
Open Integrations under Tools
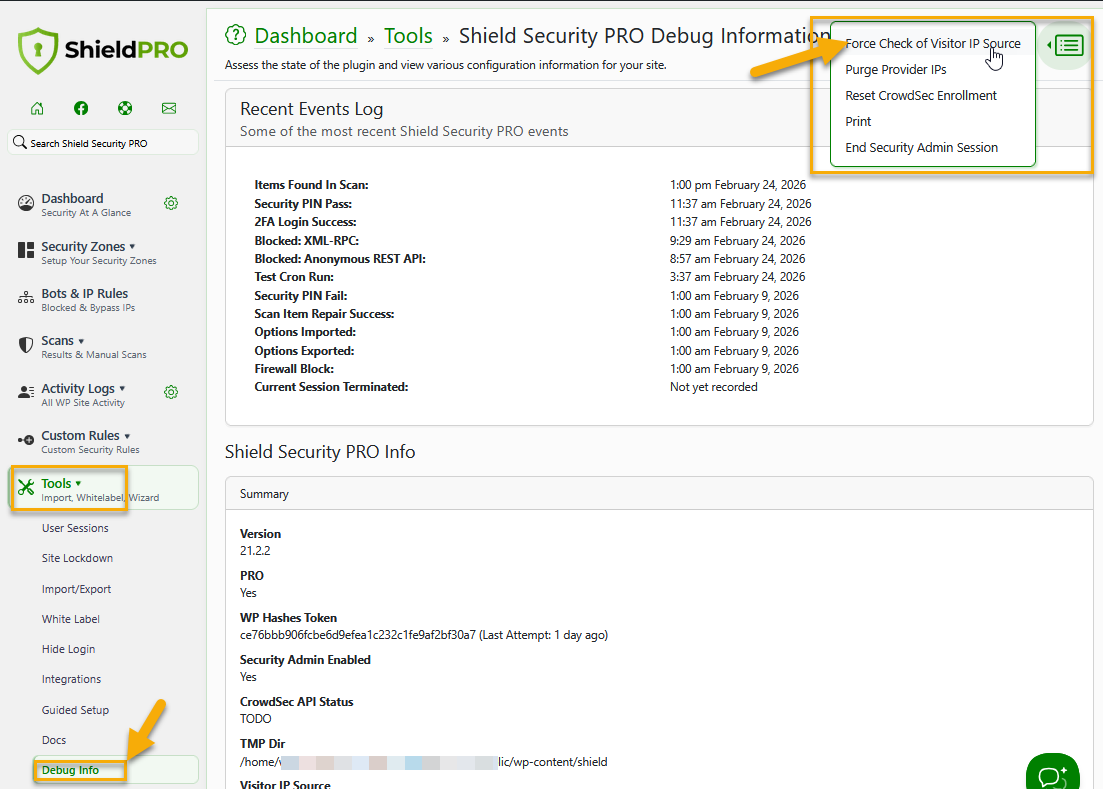(x=71, y=679)
